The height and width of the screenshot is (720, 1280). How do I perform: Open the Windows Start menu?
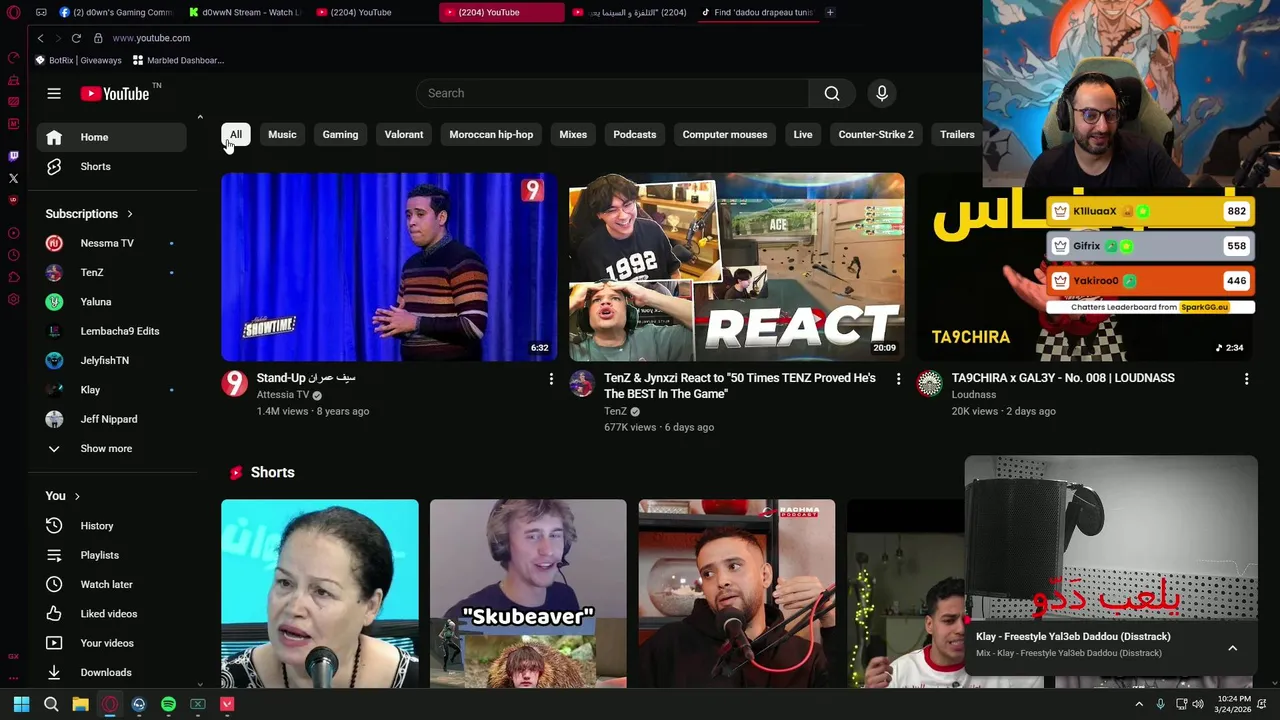(21, 704)
